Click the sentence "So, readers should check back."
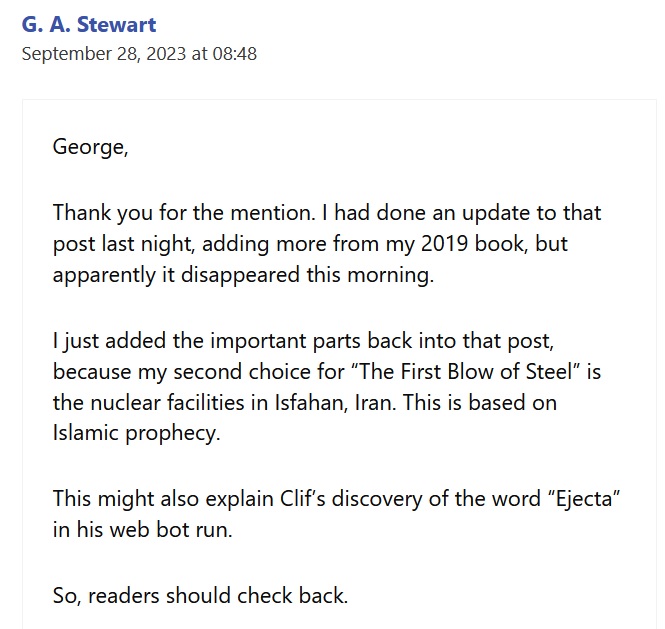Viewport: 665px width, 629px height. coord(200,595)
